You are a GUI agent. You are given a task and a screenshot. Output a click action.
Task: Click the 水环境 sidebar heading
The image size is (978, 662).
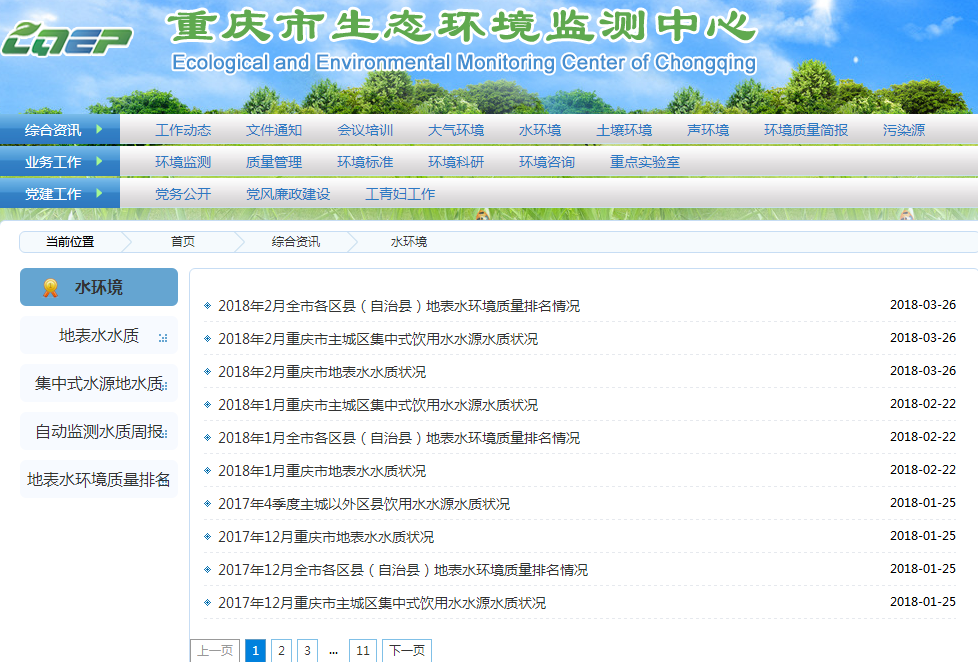click(99, 287)
